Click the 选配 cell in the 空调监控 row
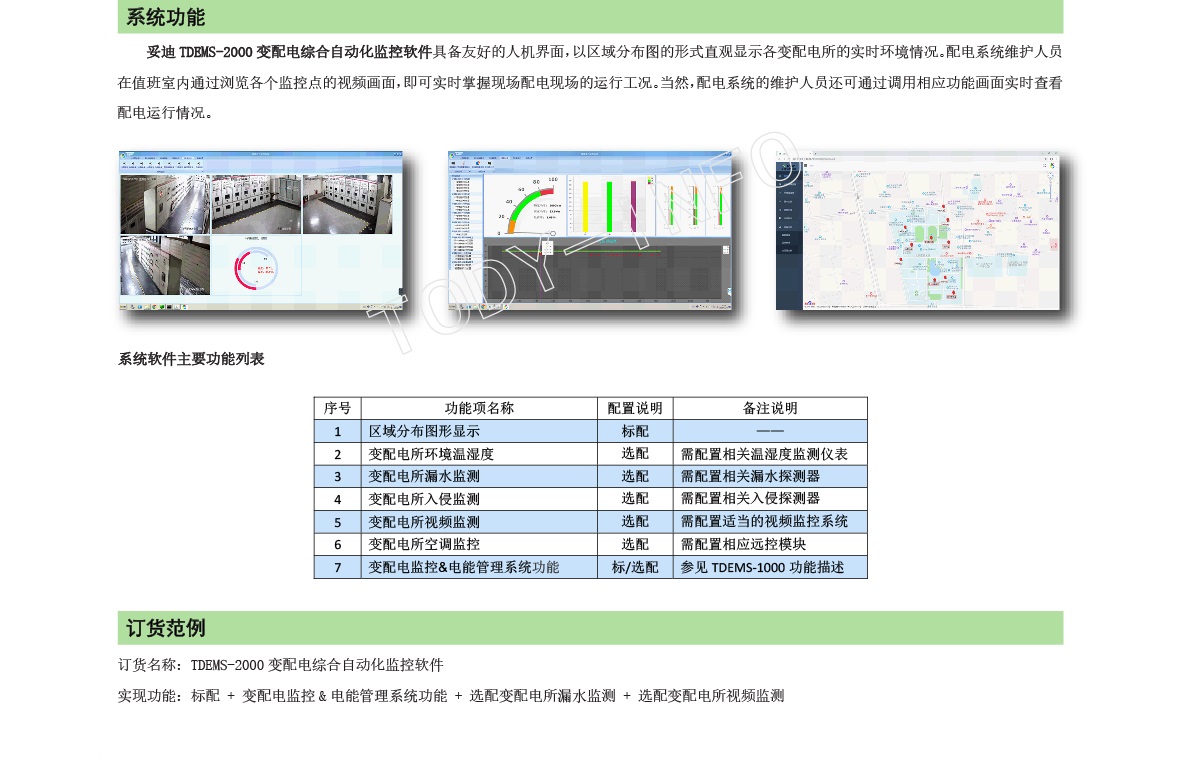Viewport: 1200px width, 758px height. [x=635, y=544]
